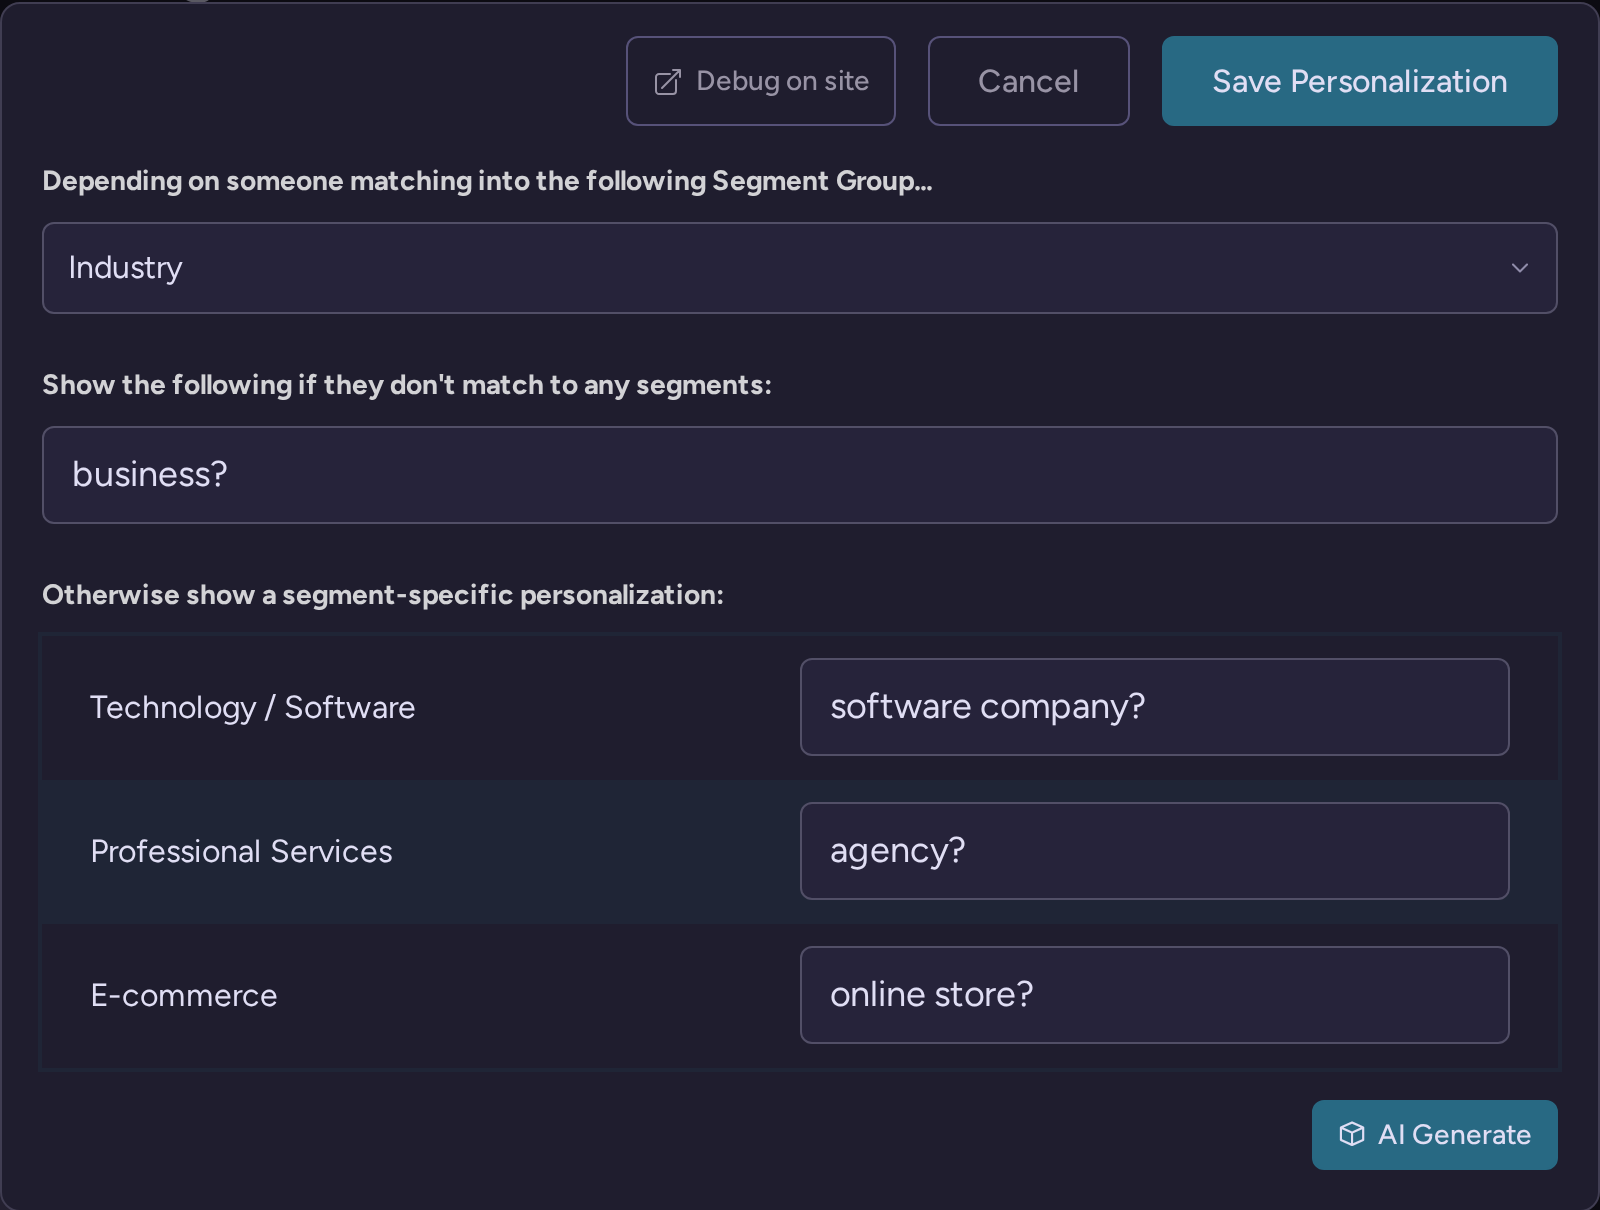
Task: Edit the "software company?" personalization field
Action: click(x=1155, y=707)
